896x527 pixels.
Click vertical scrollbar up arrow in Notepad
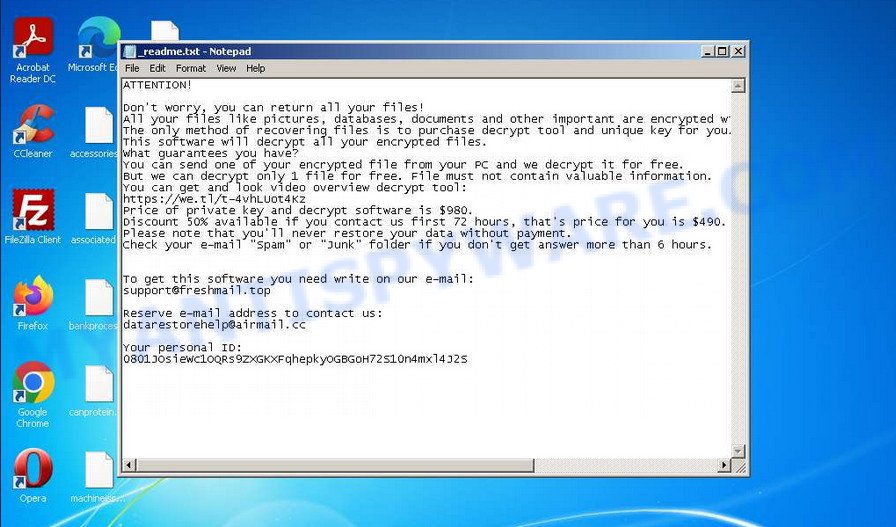click(x=738, y=86)
